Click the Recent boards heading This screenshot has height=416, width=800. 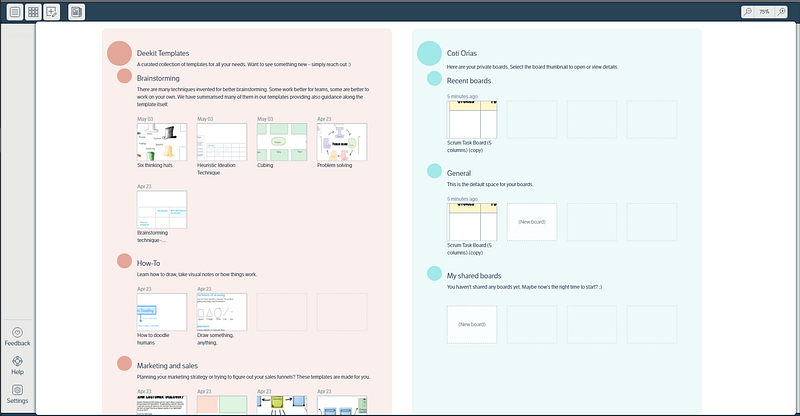tap(469, 81)
